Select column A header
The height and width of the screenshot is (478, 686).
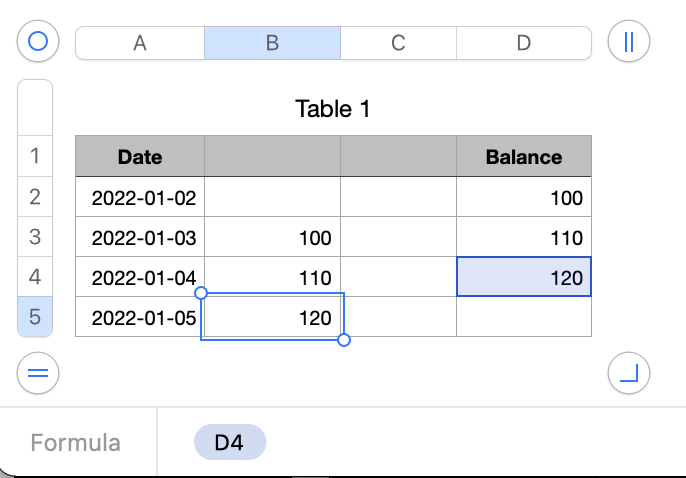point(140,42)
